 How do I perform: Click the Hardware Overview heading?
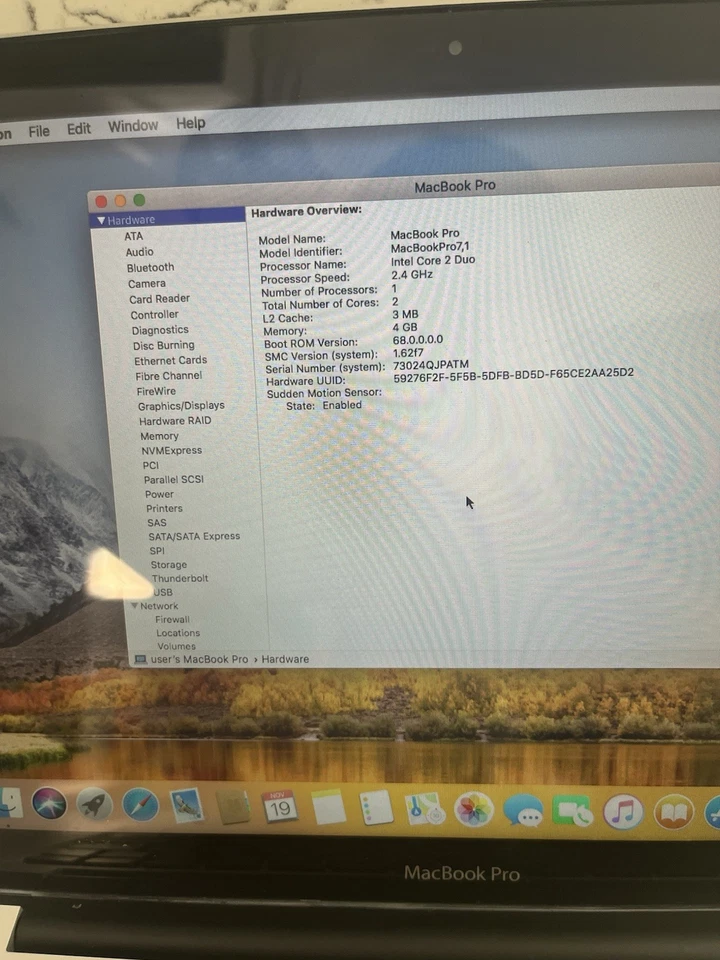306,211
